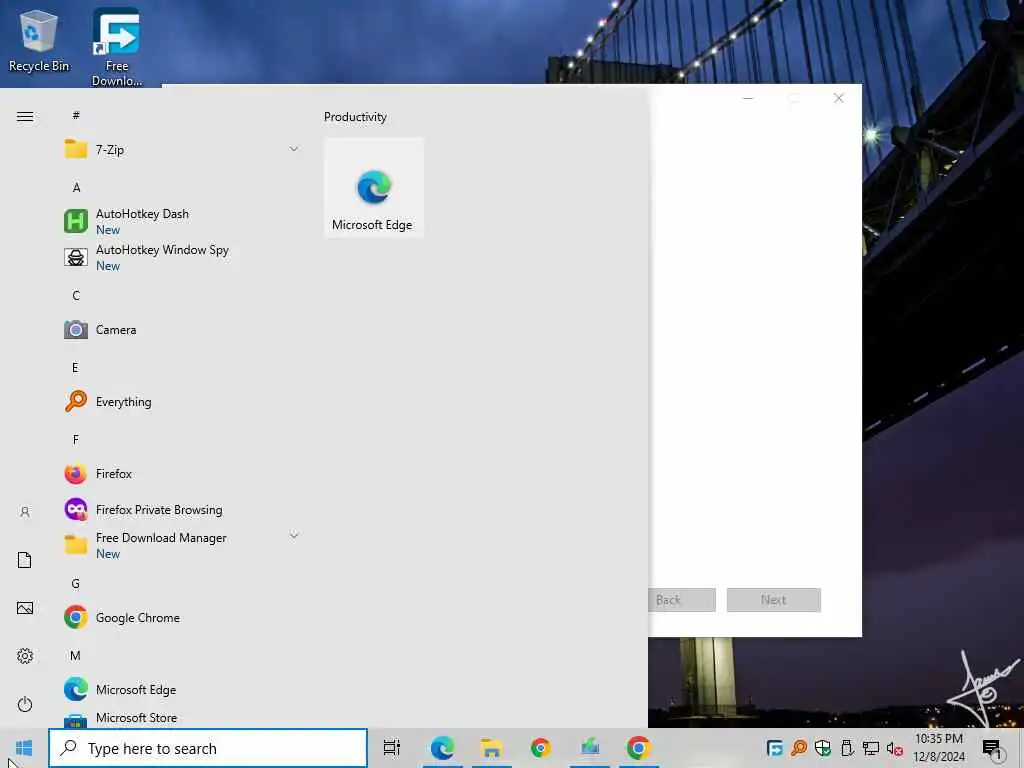Launch Everything search app

point(182,402)
